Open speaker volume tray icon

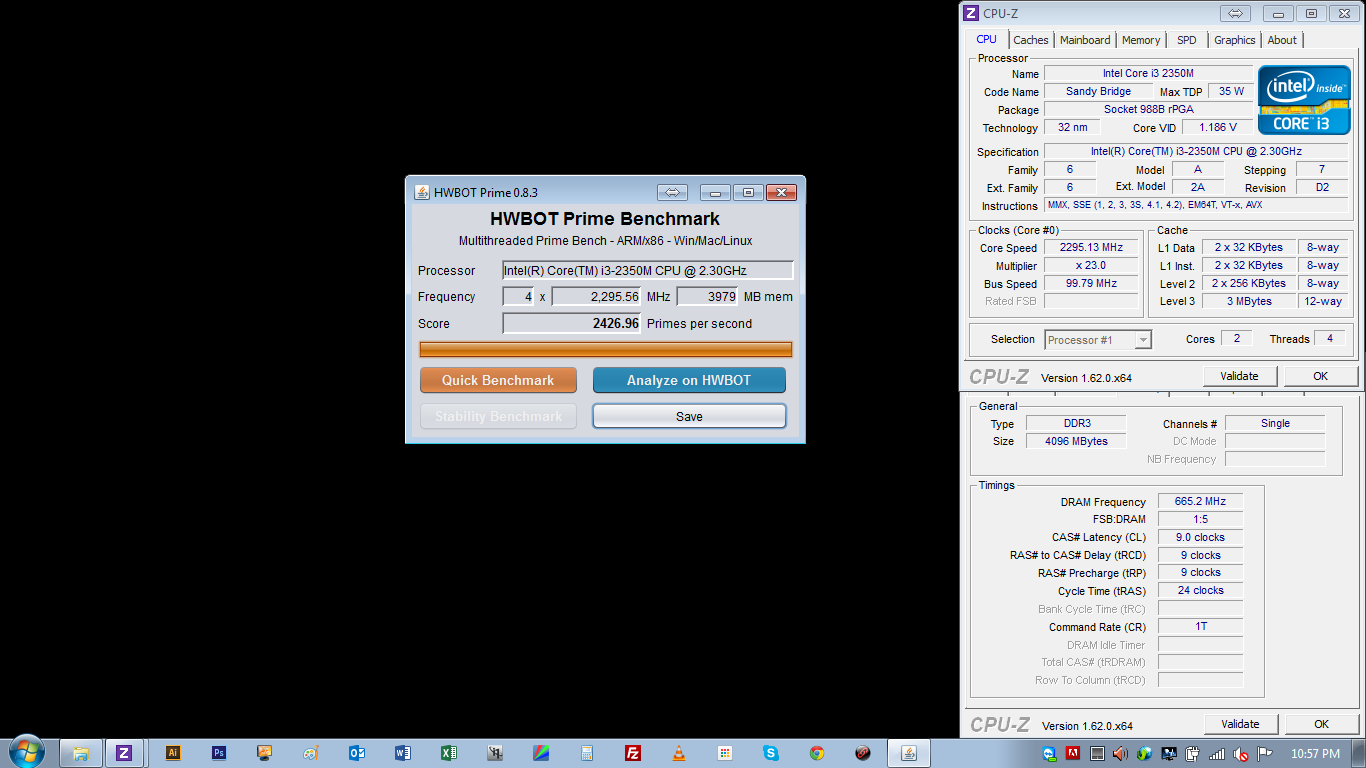click(x=1120, y=754)
